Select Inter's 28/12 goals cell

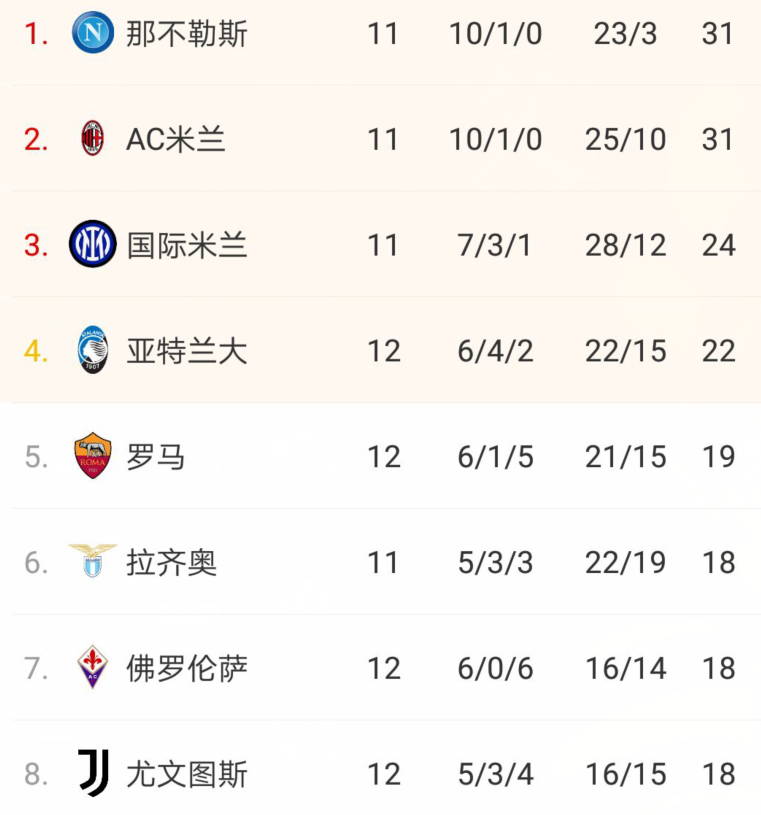pos(625,245)
